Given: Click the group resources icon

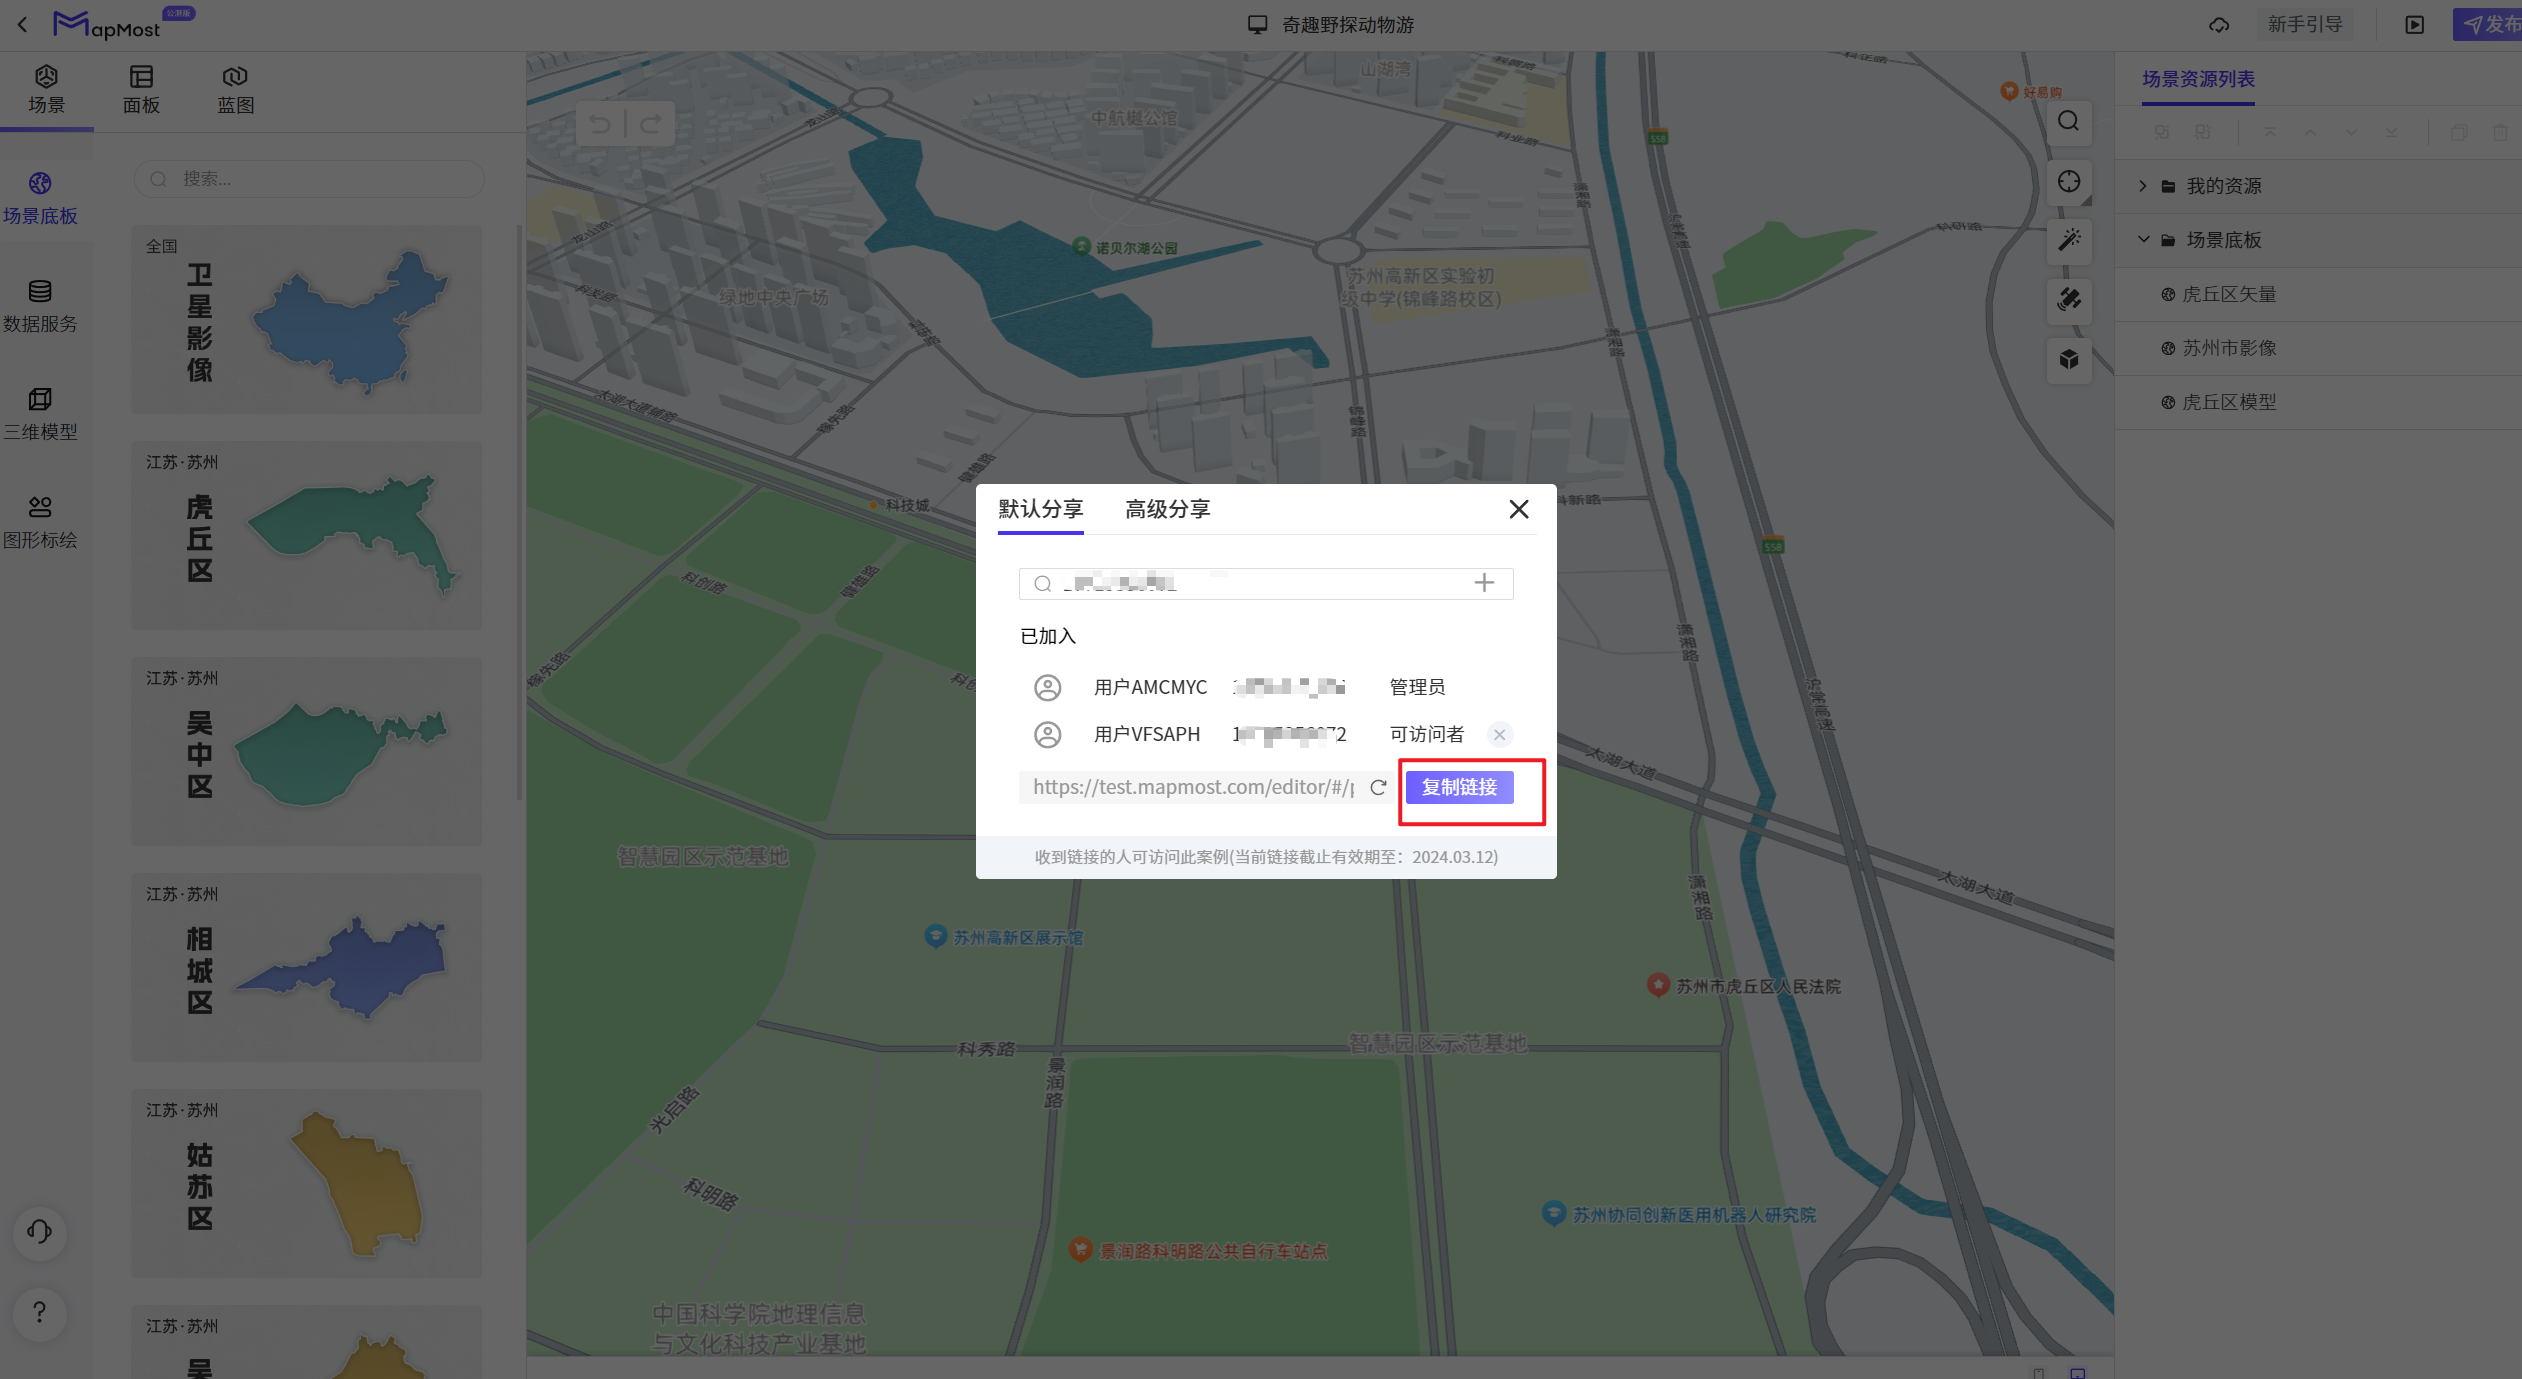Looking at the screenshot, I should point(2161,132).
